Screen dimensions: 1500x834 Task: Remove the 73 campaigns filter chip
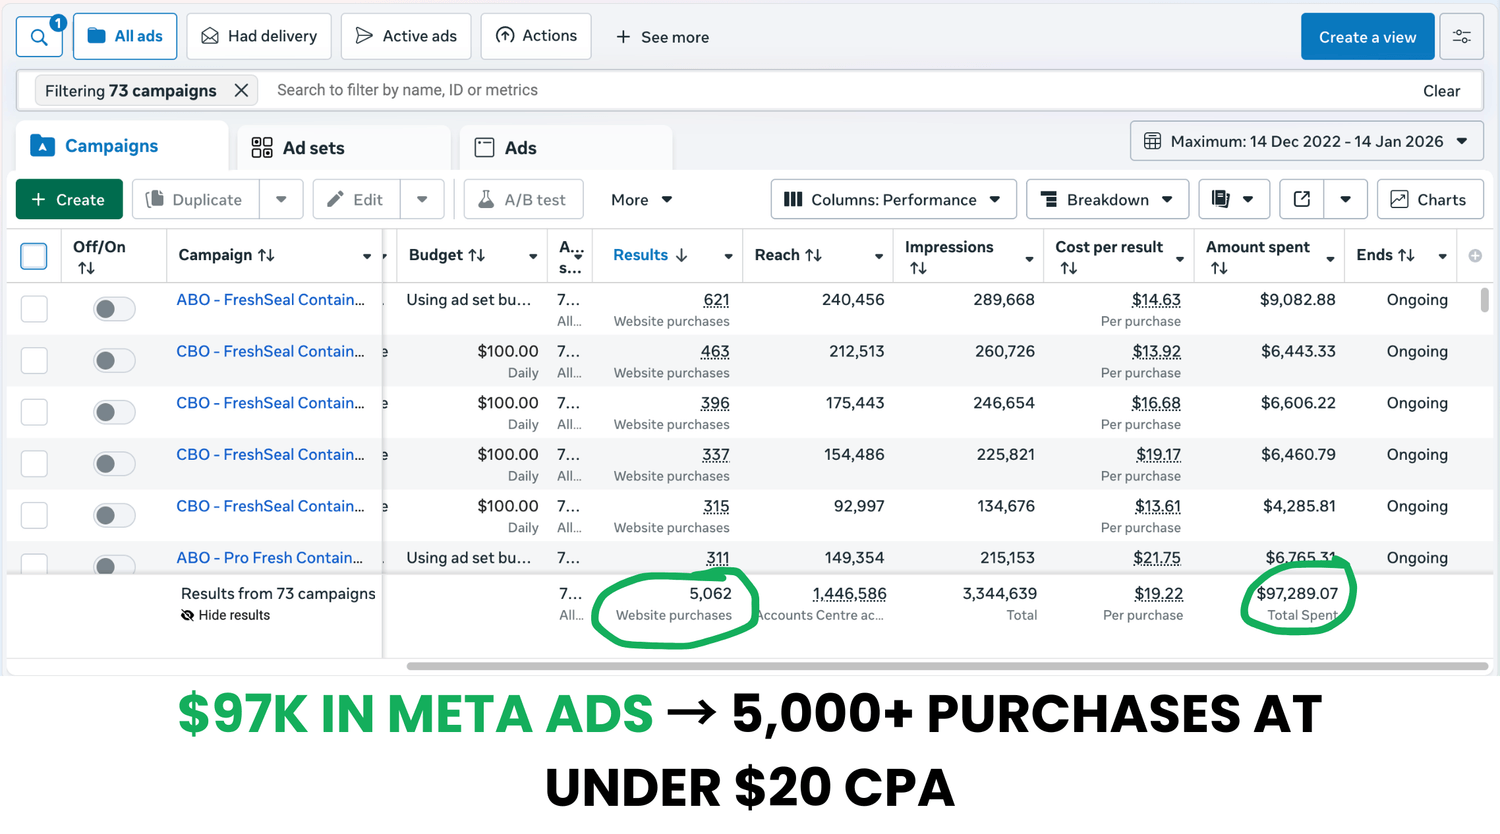(x=241, y=90)
